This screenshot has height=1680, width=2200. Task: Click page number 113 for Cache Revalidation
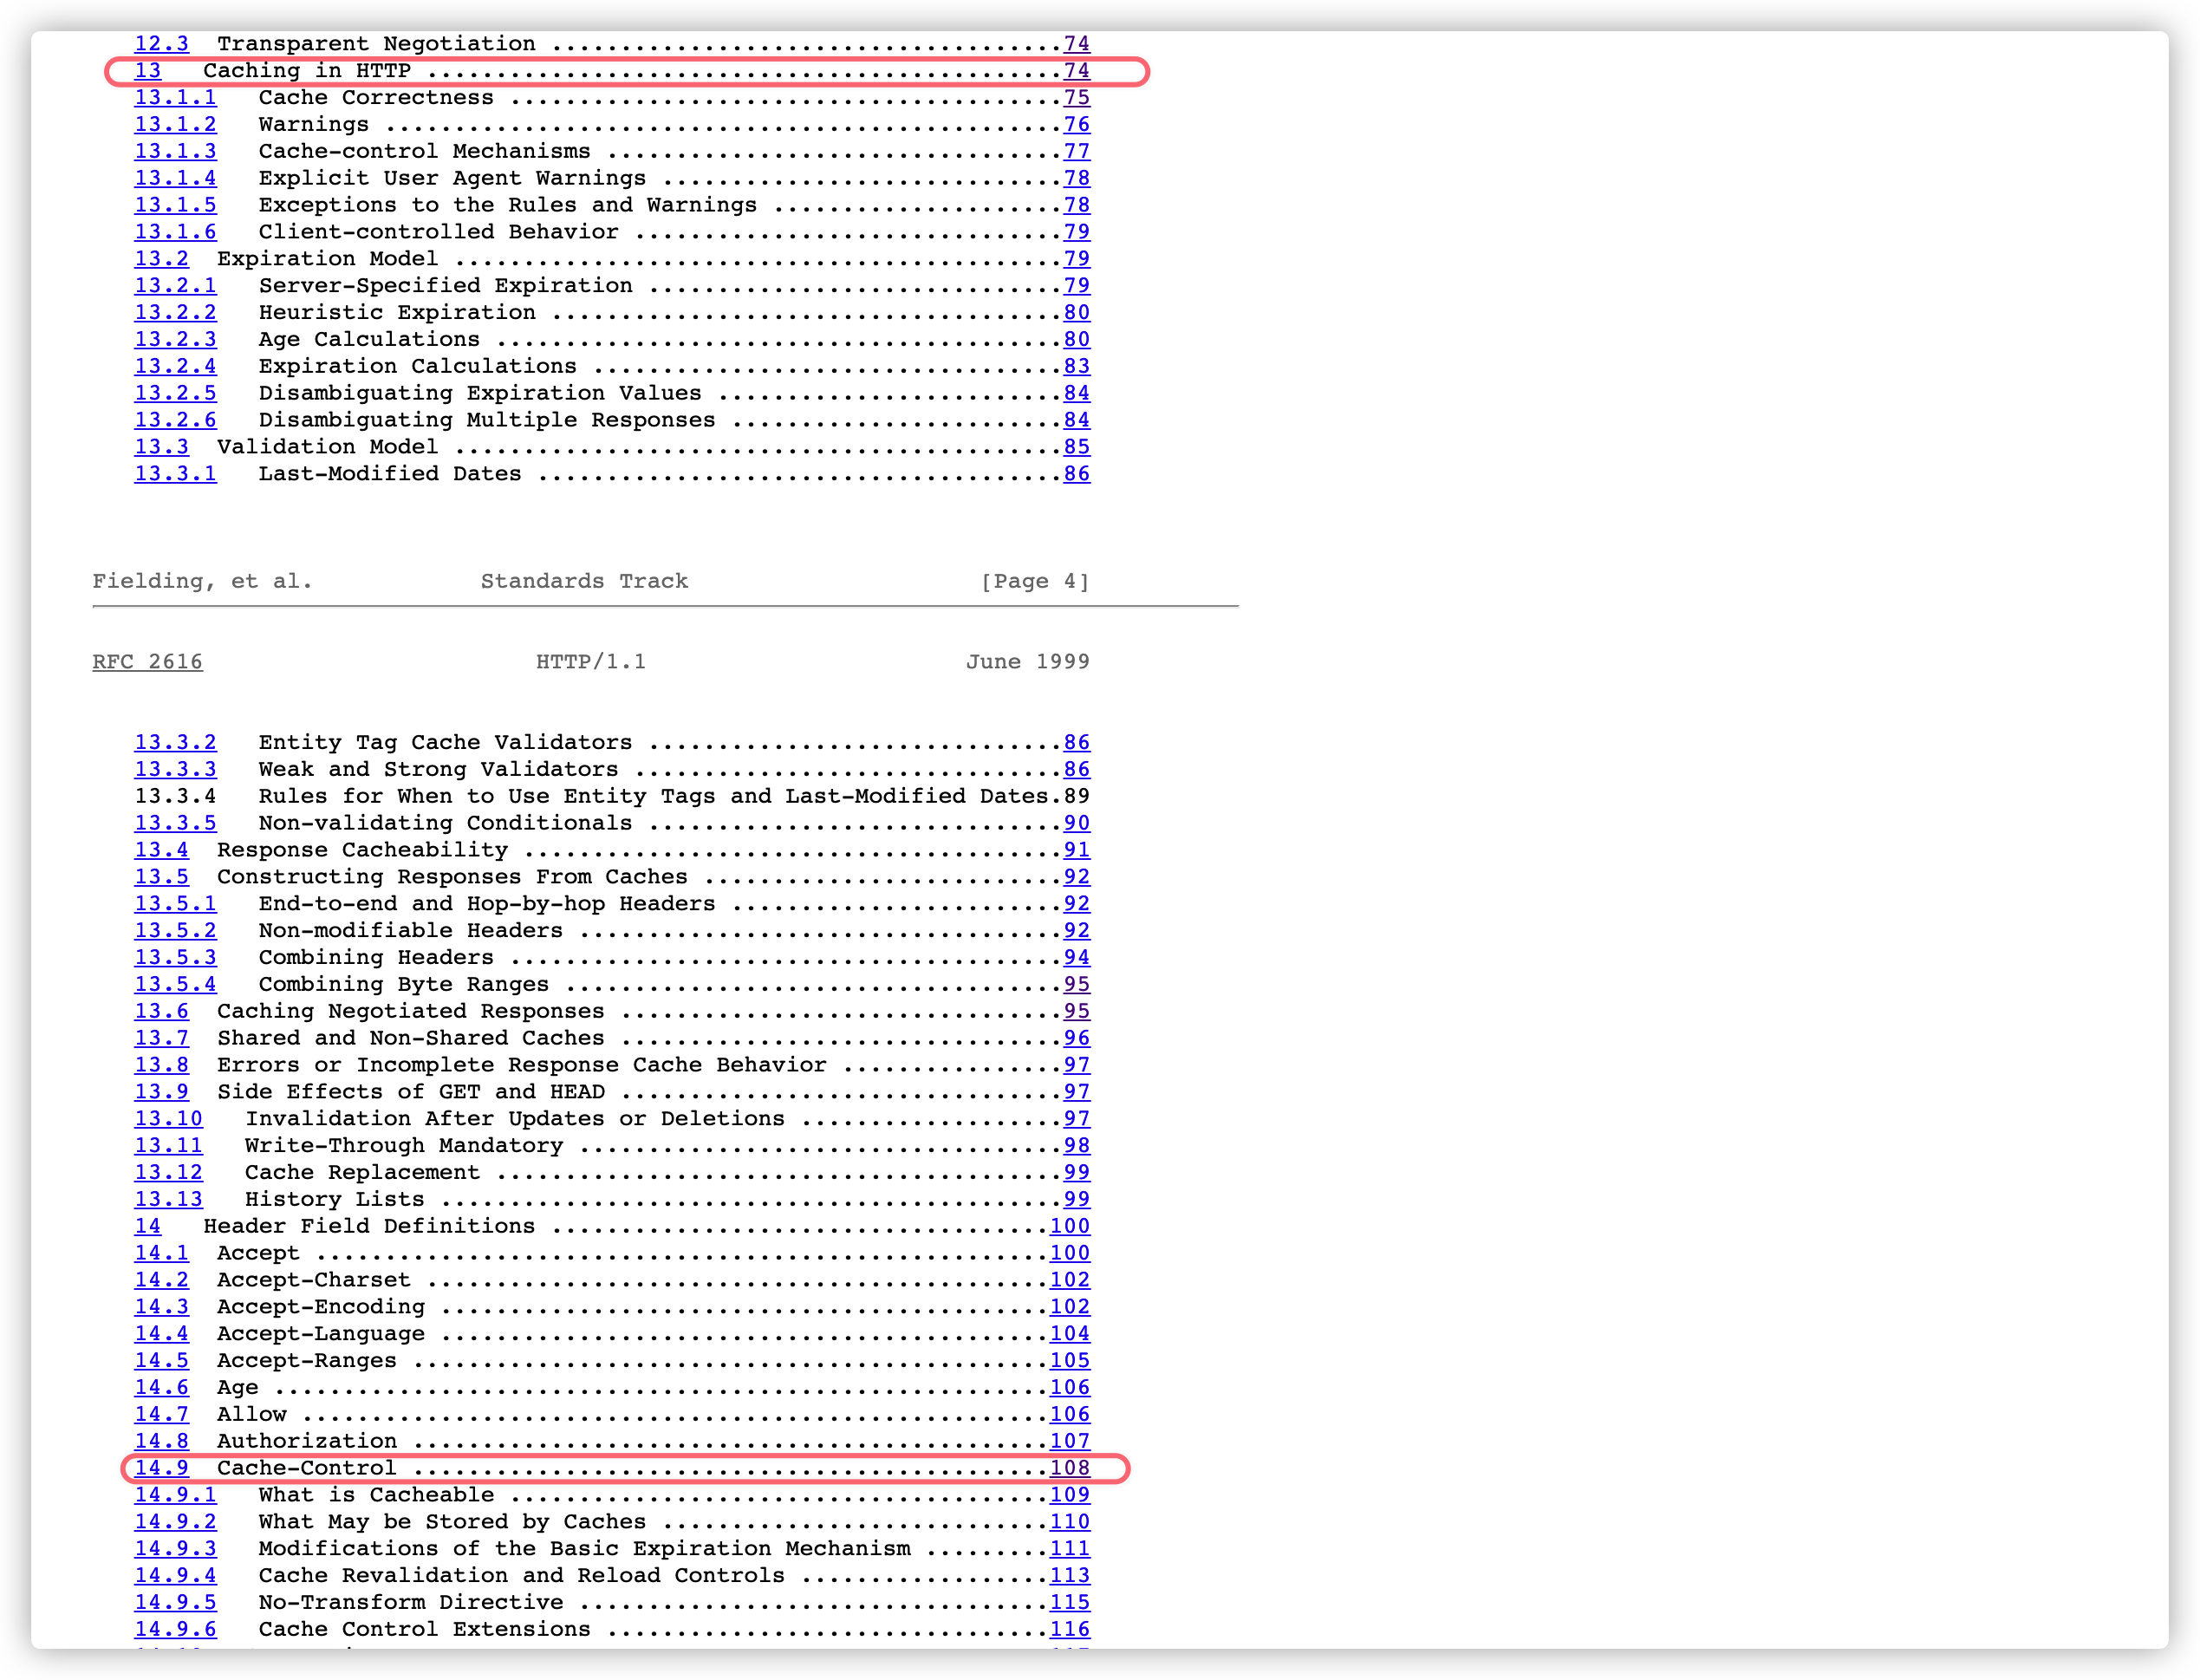(x=1069, y=1576)
